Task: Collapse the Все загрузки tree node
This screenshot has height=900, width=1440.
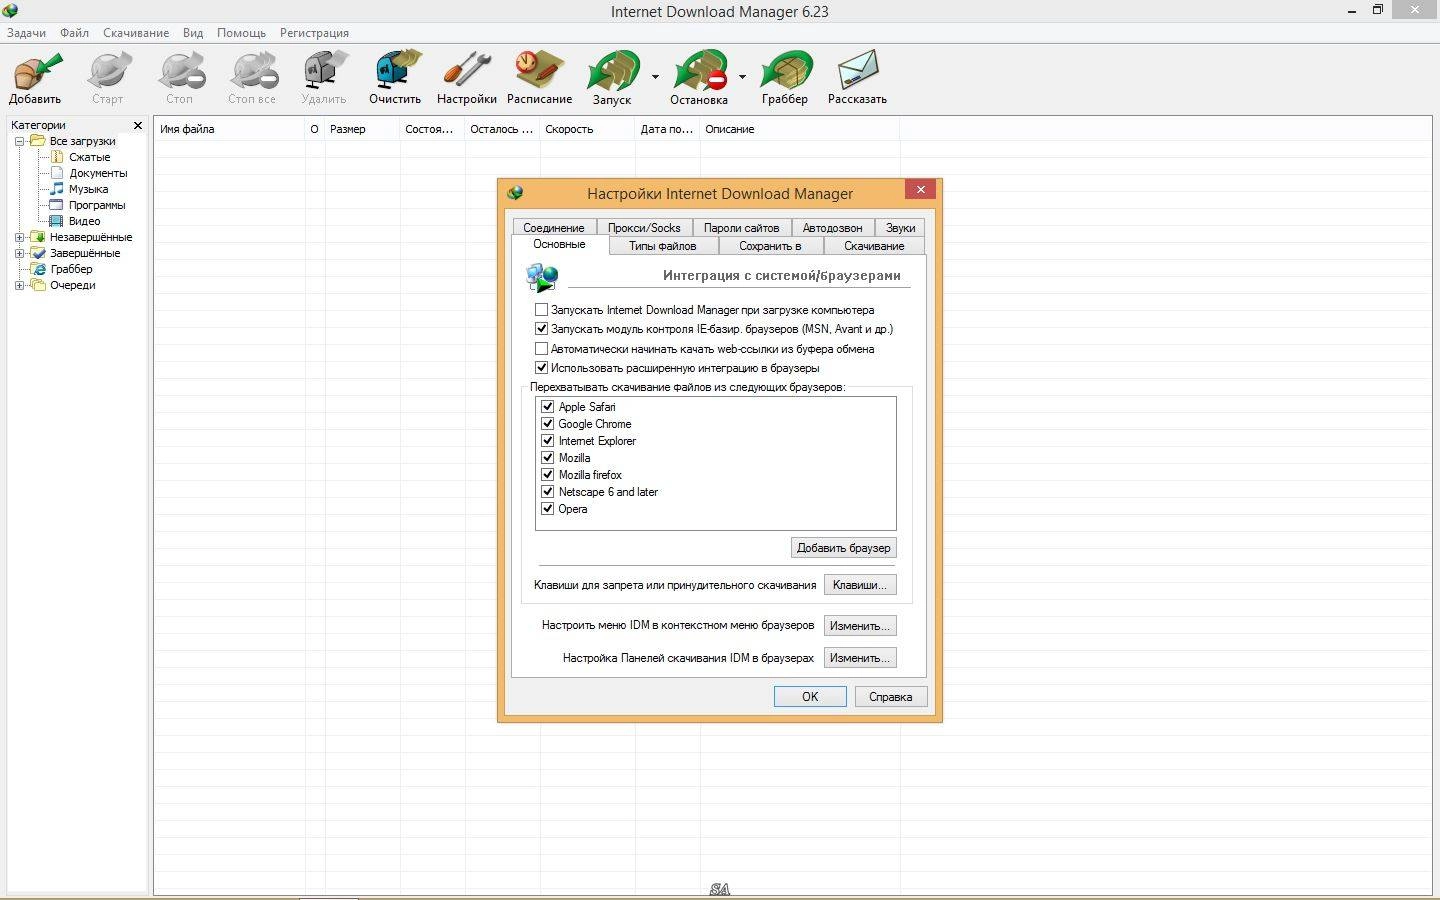Action: click(19, 141)
